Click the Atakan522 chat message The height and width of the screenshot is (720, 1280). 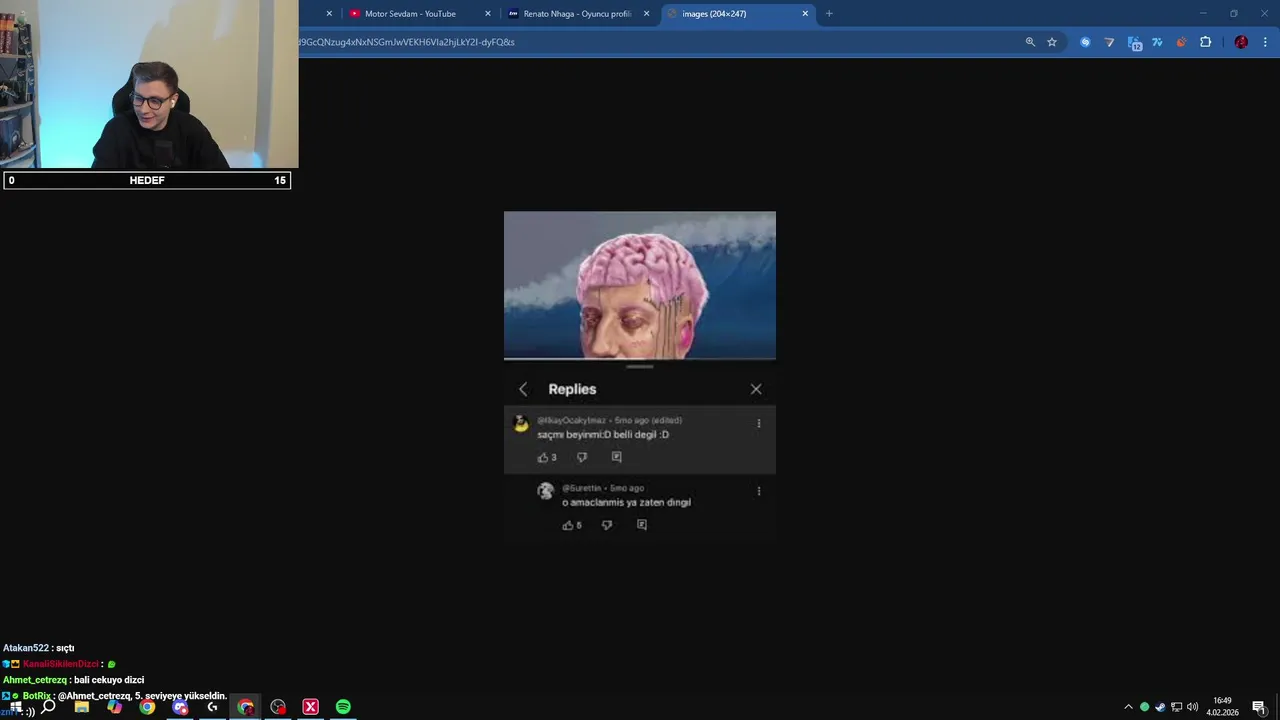(x=39, y=648)
